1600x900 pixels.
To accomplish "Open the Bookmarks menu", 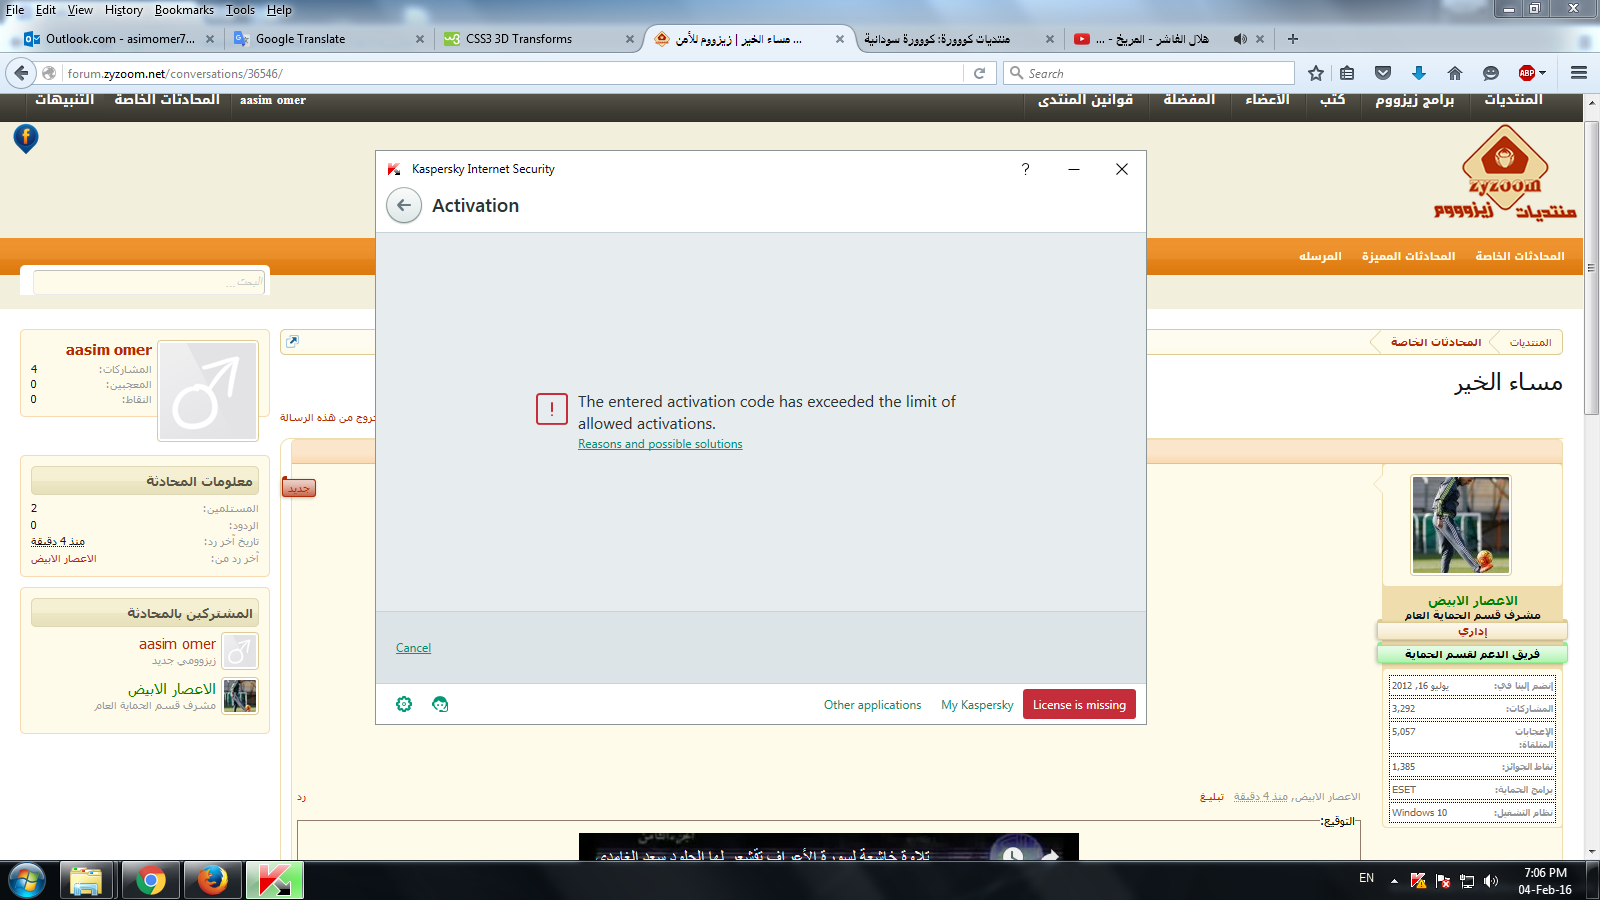I will 184,10.
